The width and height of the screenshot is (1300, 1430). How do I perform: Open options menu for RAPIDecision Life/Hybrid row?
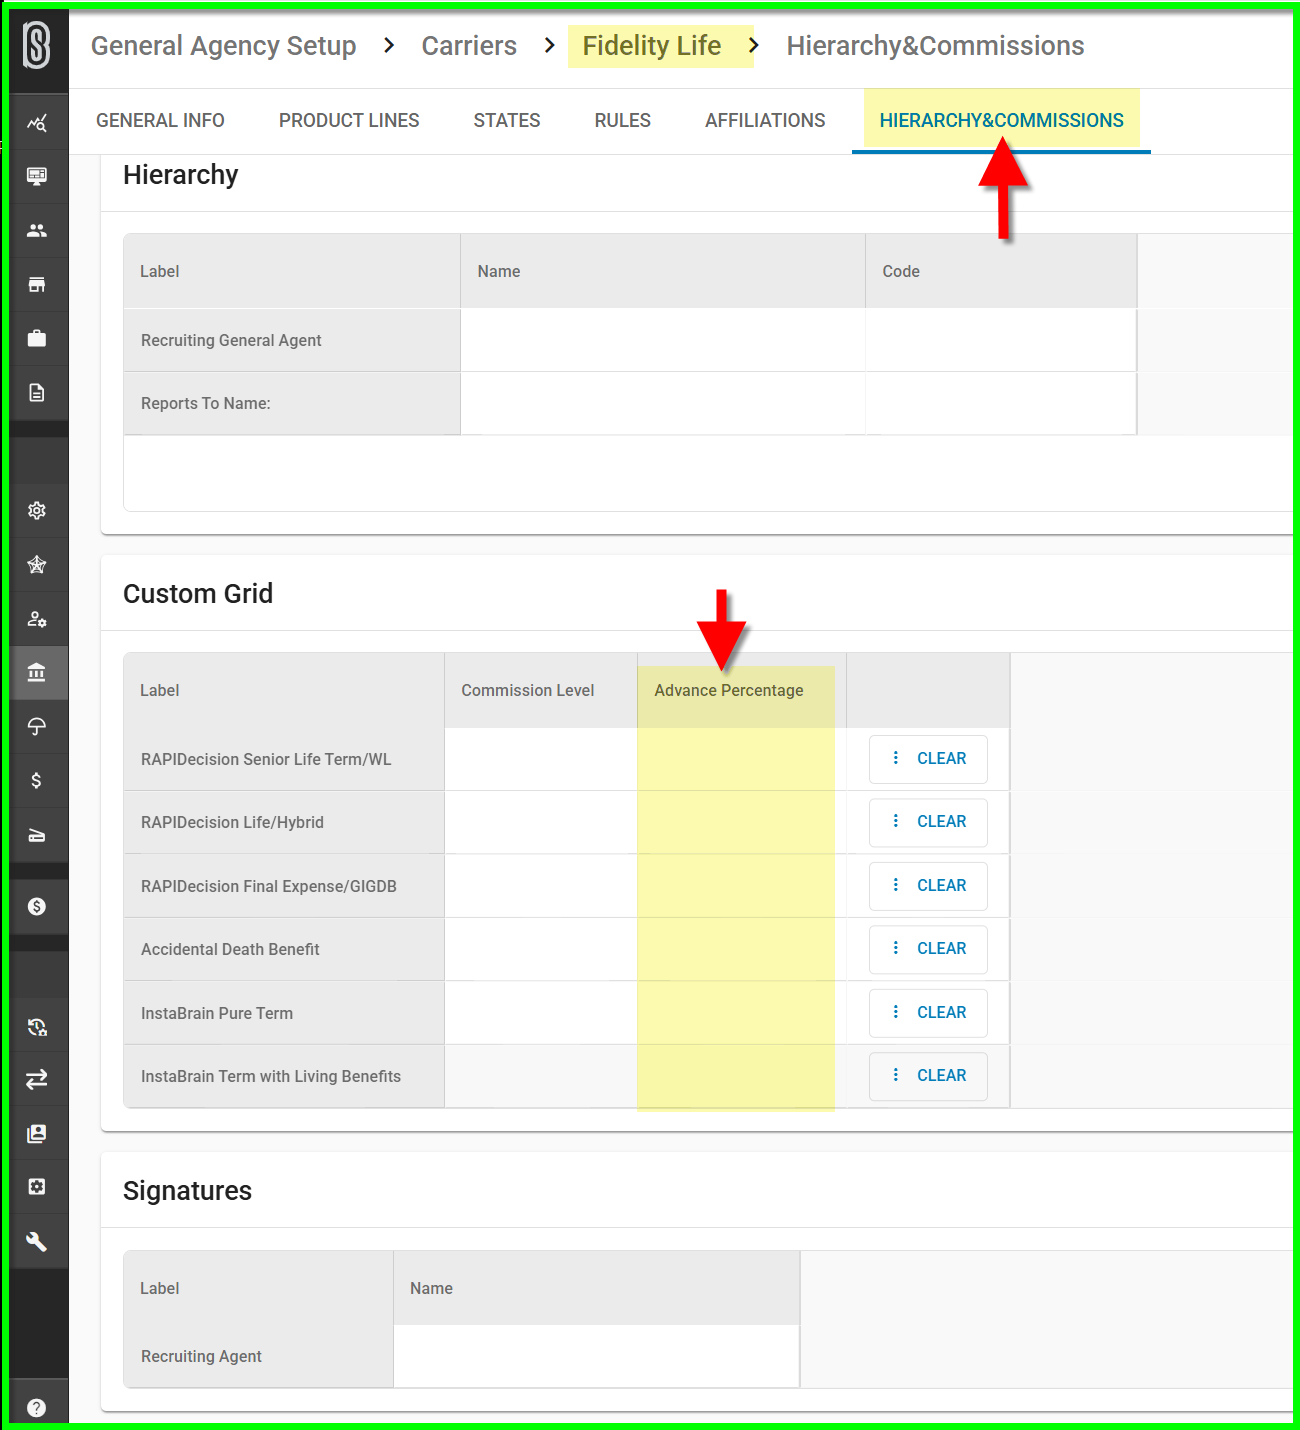[x=895, y=821]
